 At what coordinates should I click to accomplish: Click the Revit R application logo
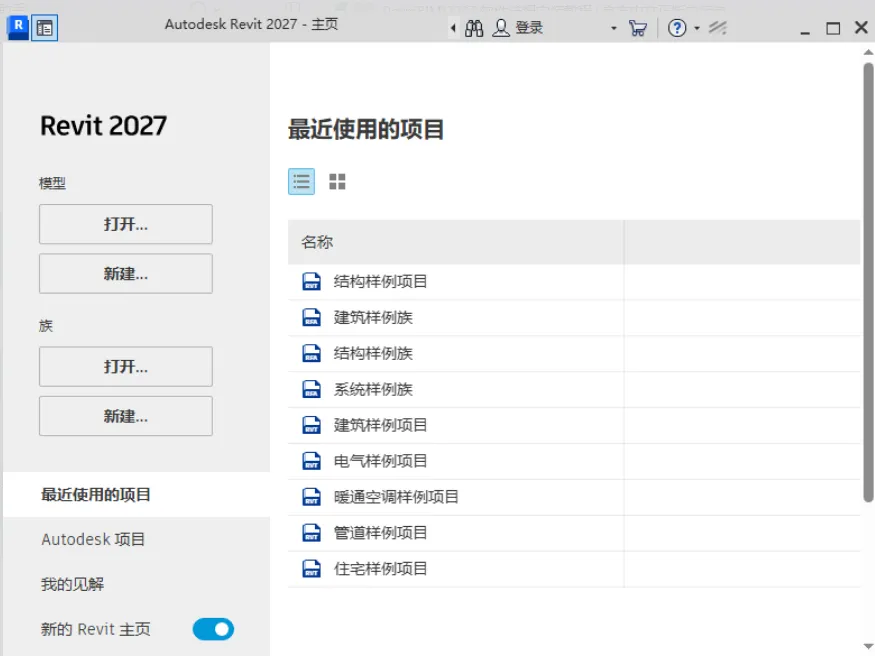[18, 27]
